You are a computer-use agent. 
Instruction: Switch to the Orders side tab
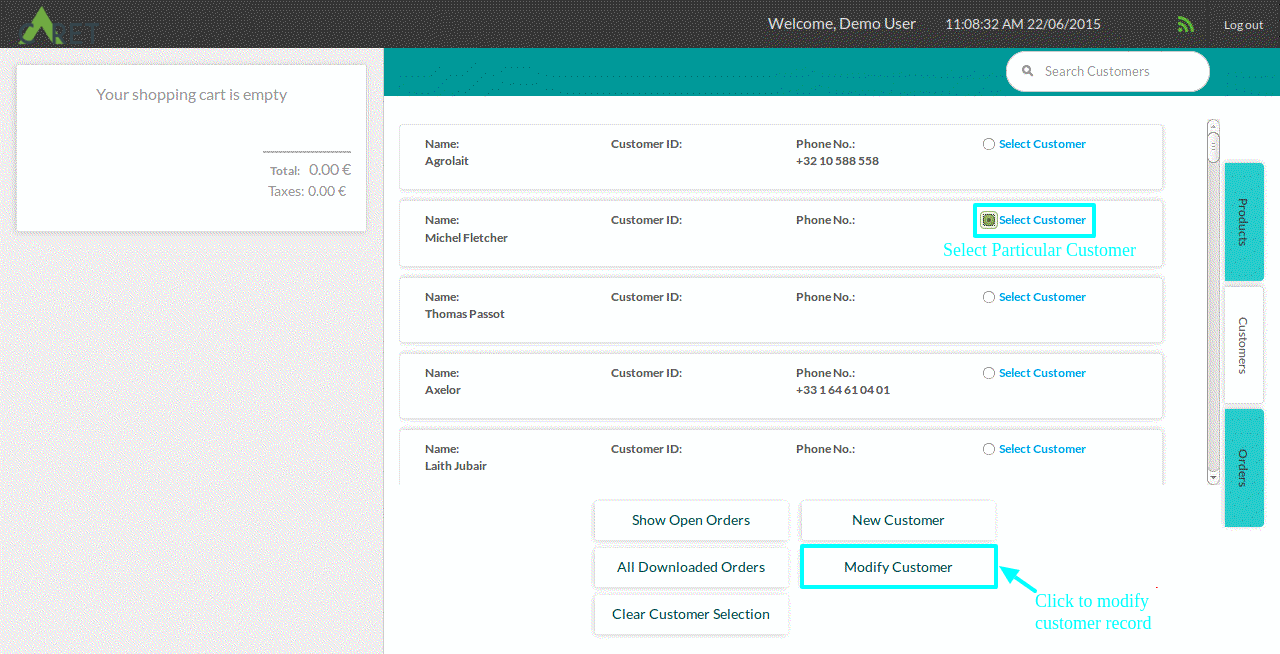coord(1244,468)
